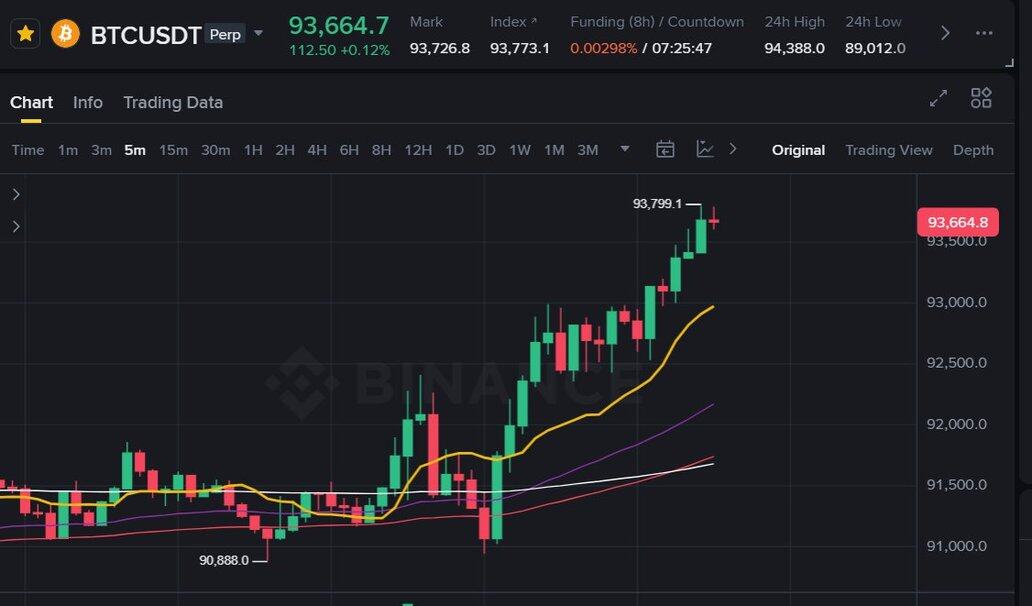Open the calendar date picker icon
Viewport: 1032px width, 606px height.
pos(665,150)
